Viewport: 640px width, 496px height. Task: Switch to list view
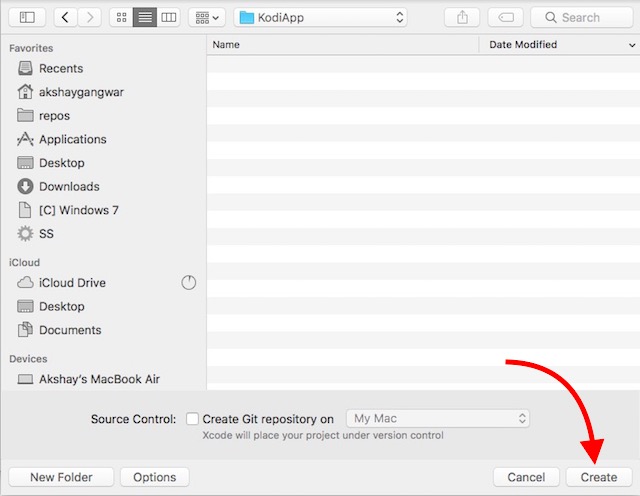145,18
